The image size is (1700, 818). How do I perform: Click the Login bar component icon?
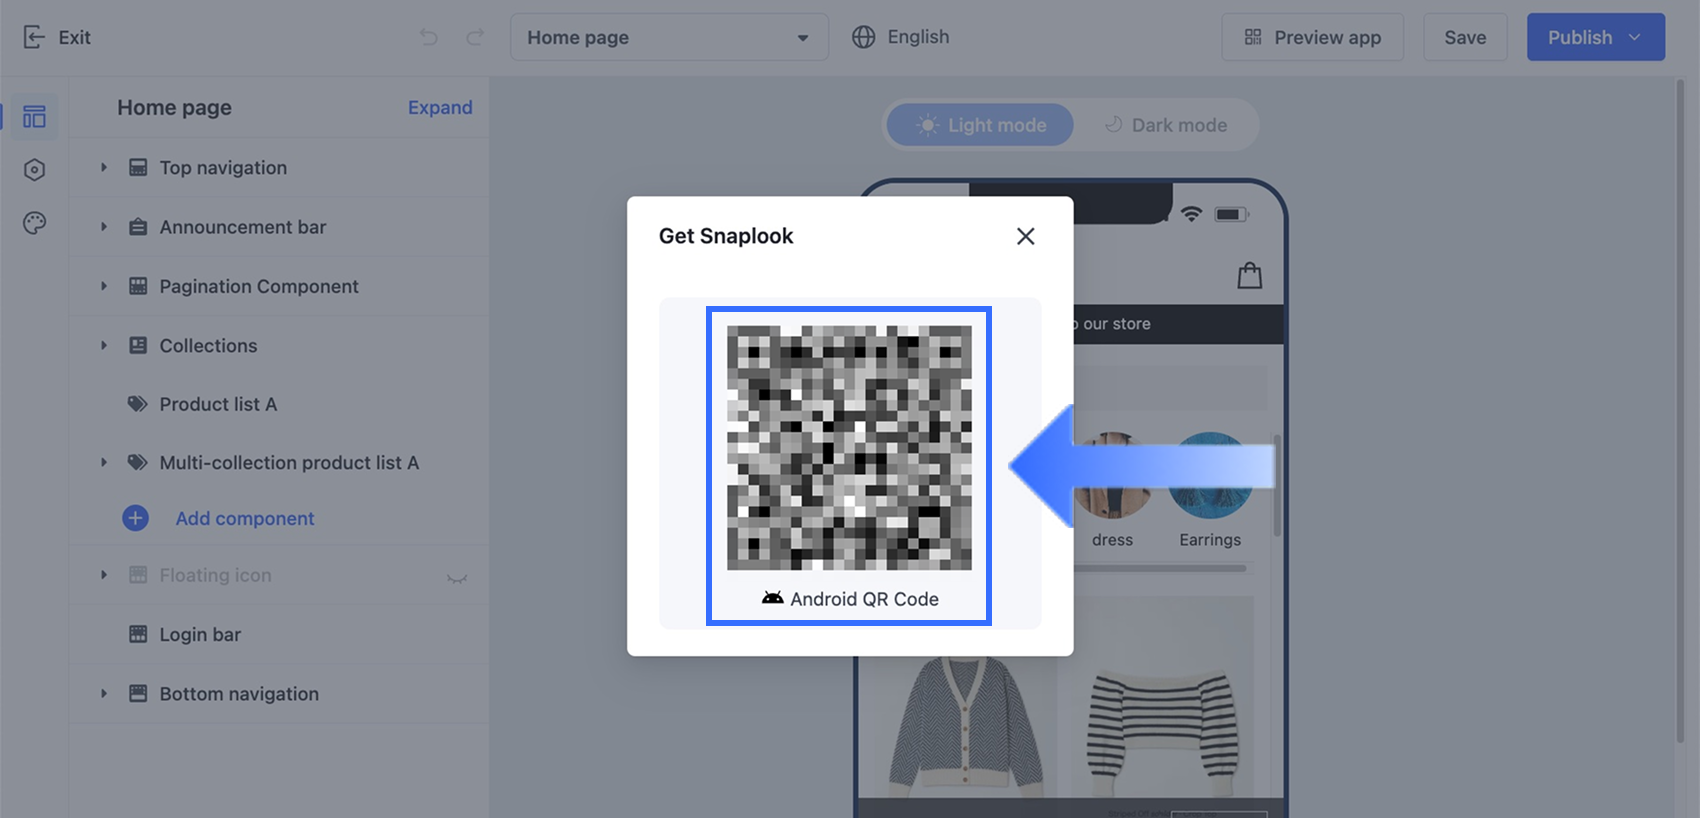(x=138, y=634)
